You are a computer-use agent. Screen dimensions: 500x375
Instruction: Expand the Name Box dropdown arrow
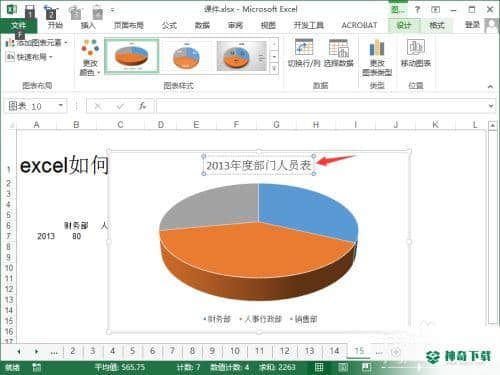tap(61, 106)
